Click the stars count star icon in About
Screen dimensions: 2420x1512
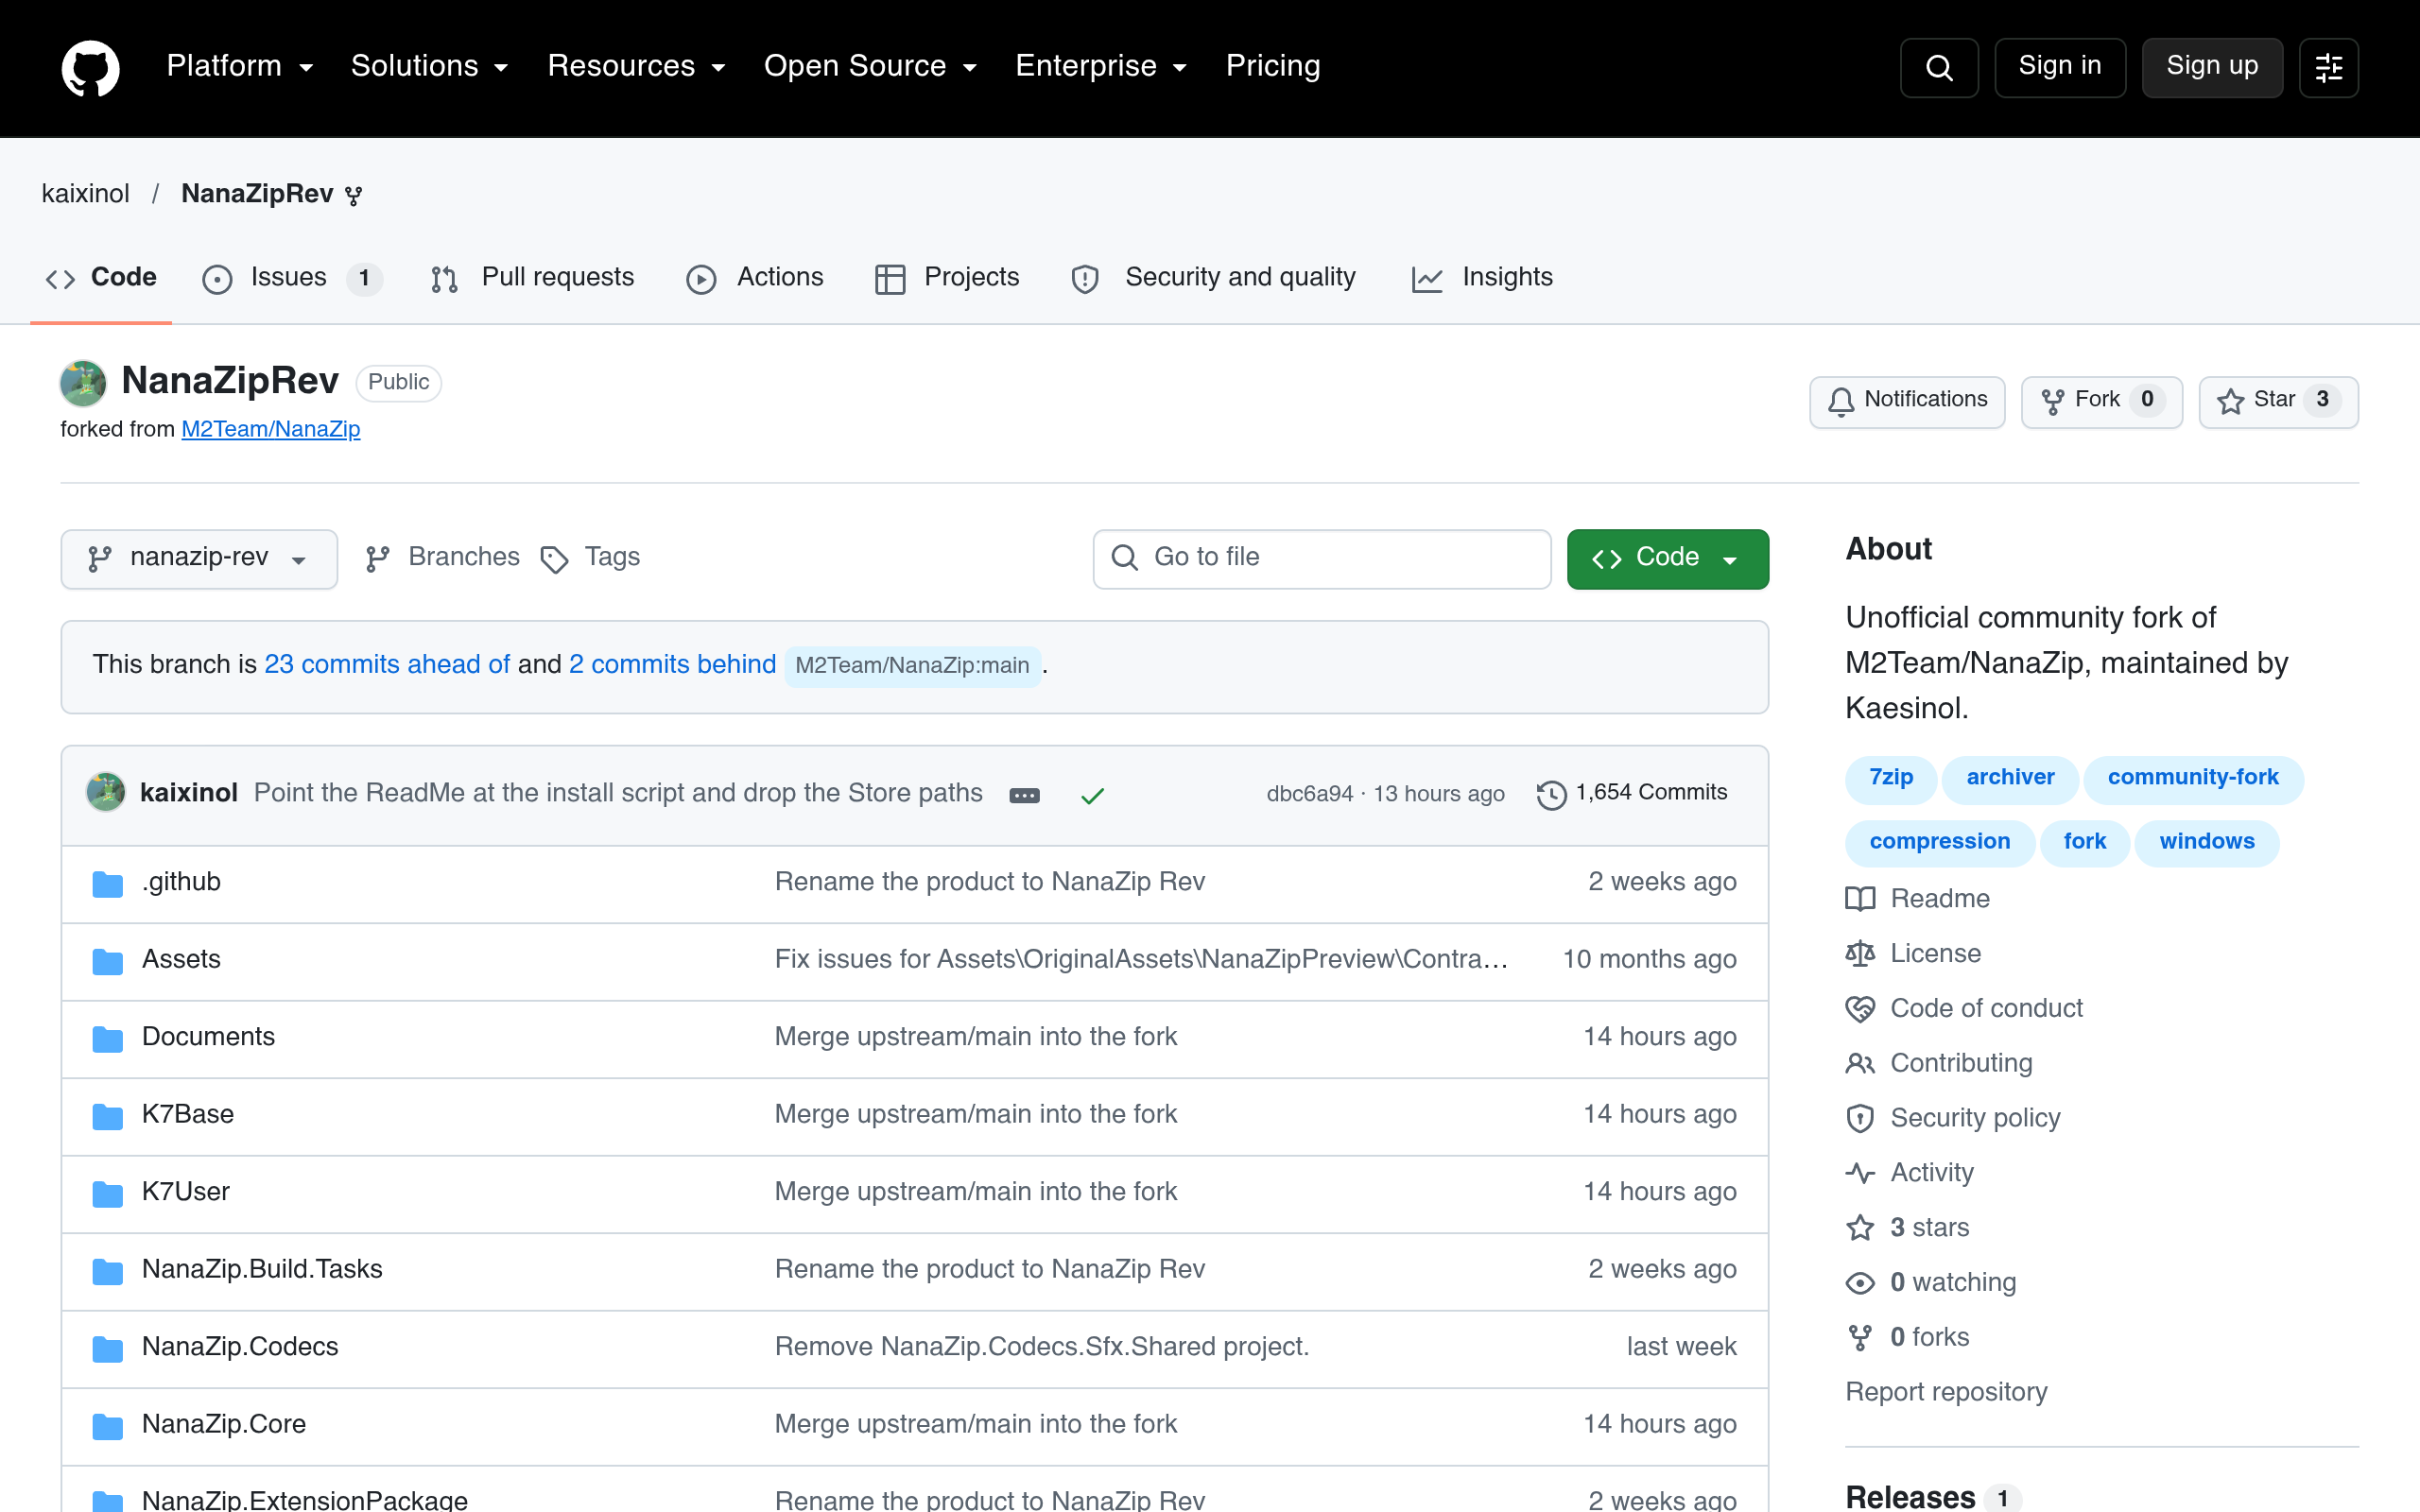click(x=1859, y=1228)
